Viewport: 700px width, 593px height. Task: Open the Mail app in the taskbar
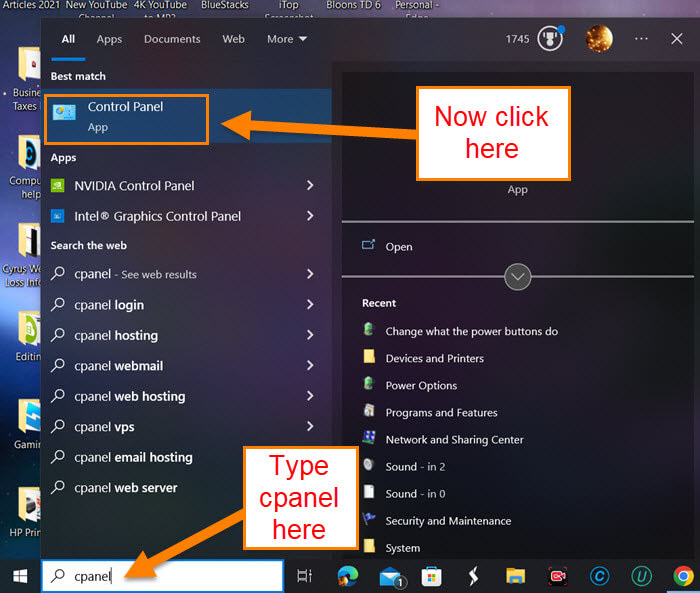point(391,576)
